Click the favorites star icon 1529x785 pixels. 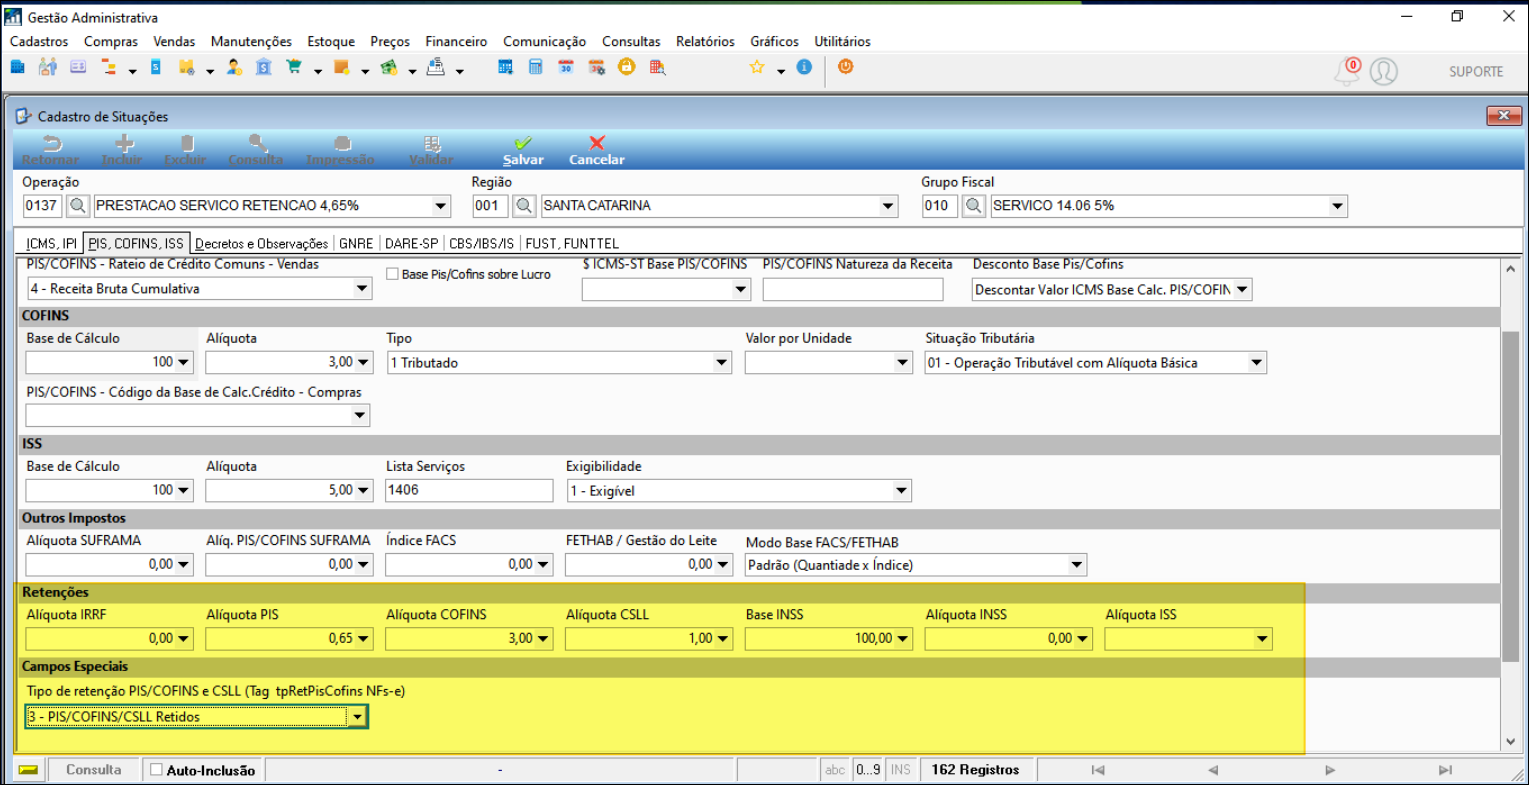click(757, 67)
